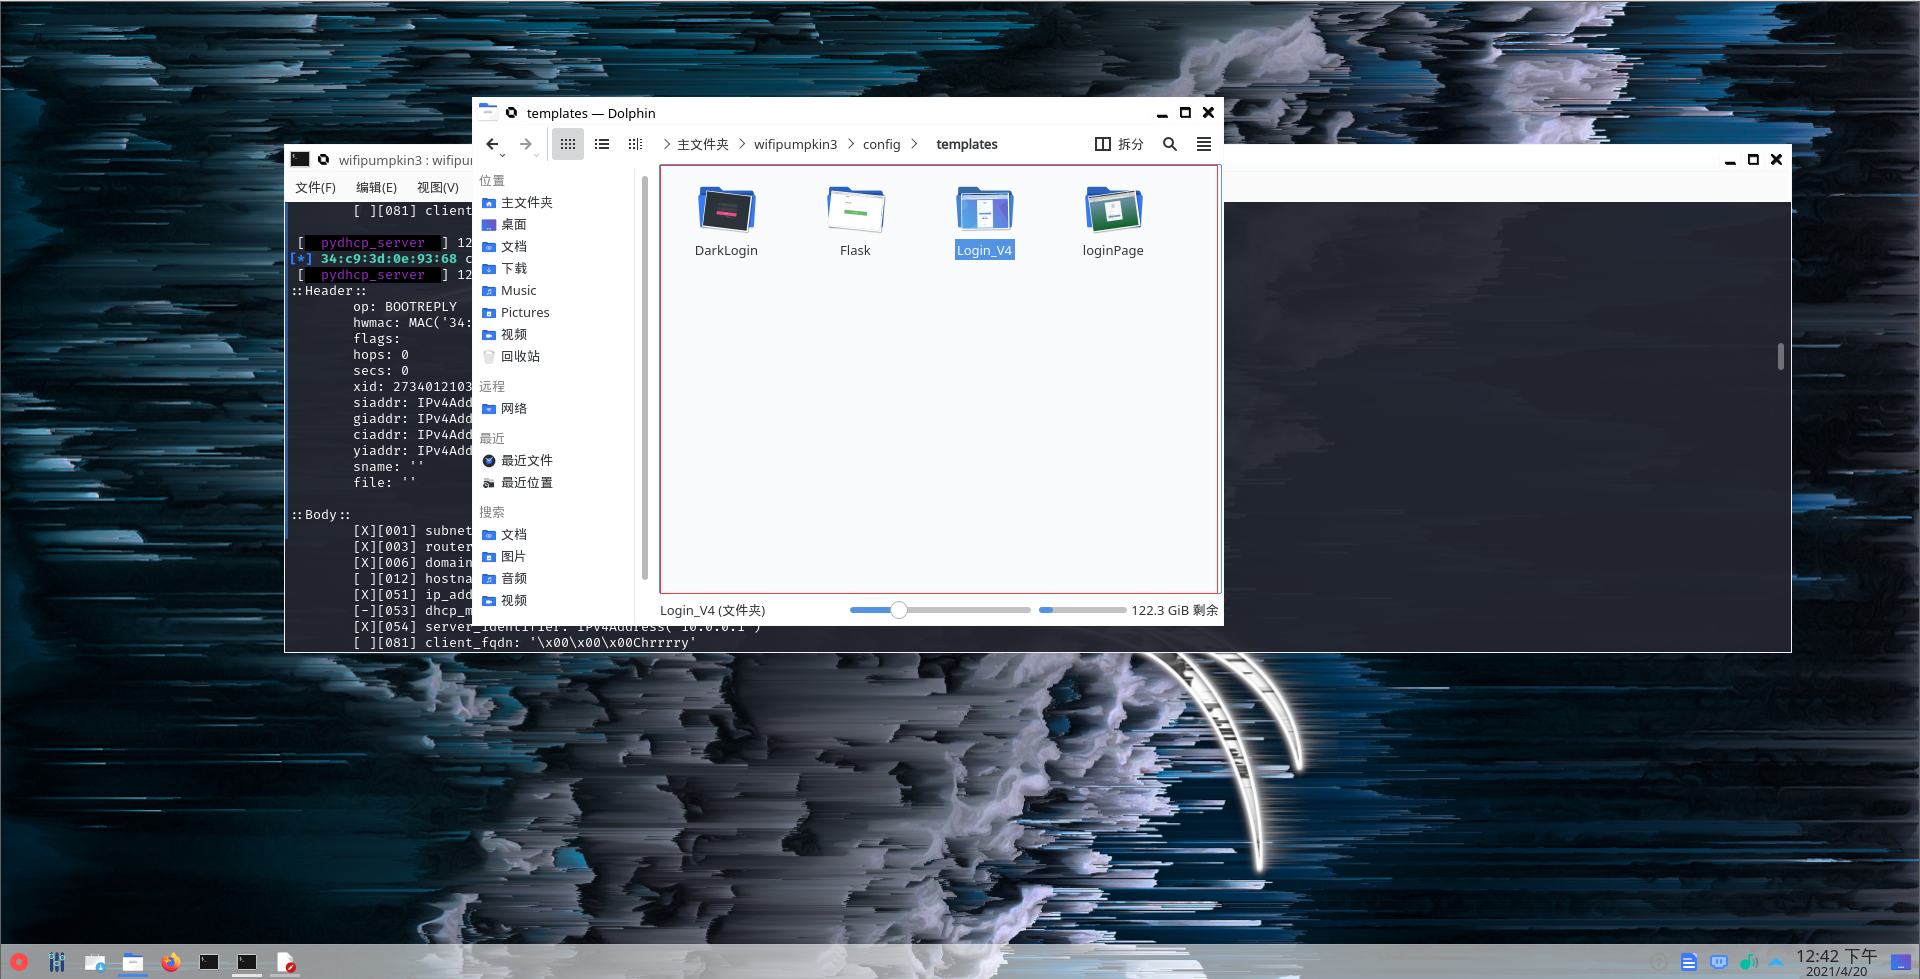Click the Split view button

pyautogui.click(x=1119, y=144)
